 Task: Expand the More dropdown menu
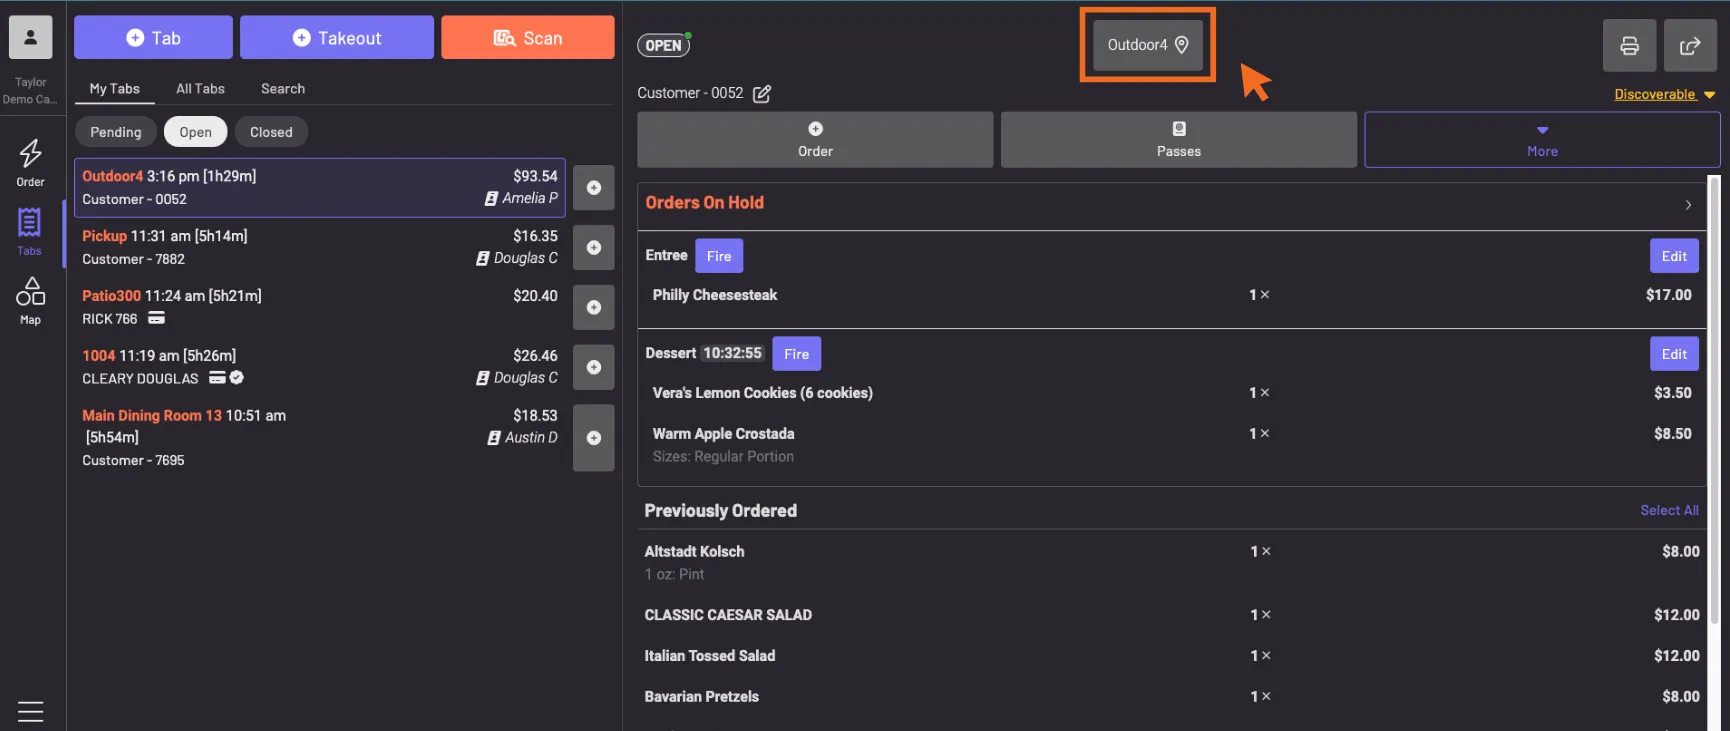coord(1541,140)
